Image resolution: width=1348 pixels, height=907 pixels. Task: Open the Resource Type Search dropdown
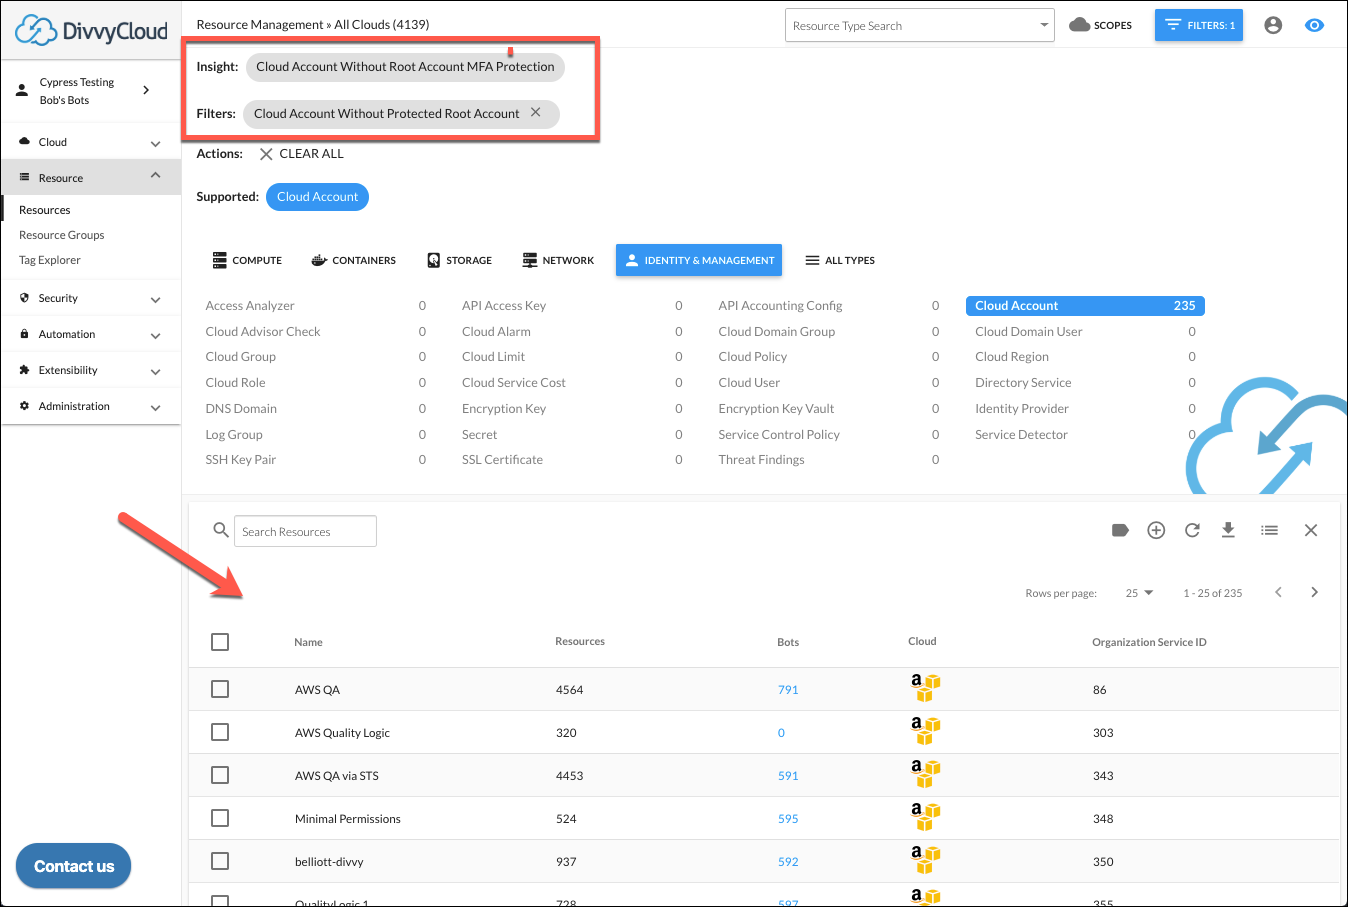tap(920, 25)
